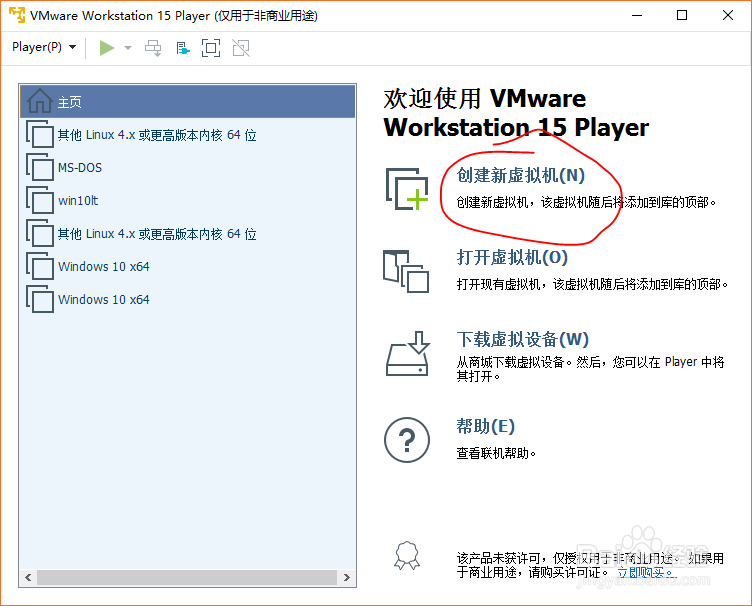The image size is (752, 606).
Task: Close the VMware Player window
Action: click(x=728, y=15)
